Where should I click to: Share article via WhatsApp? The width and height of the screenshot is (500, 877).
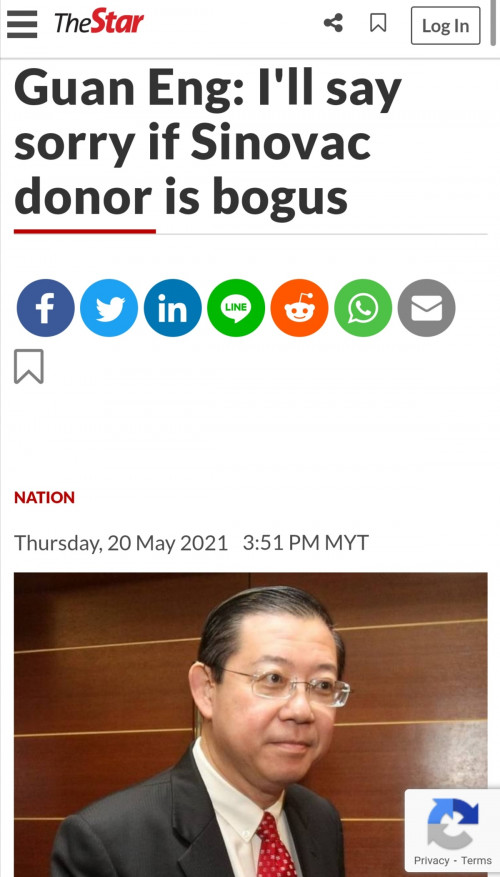pos(363,308)
